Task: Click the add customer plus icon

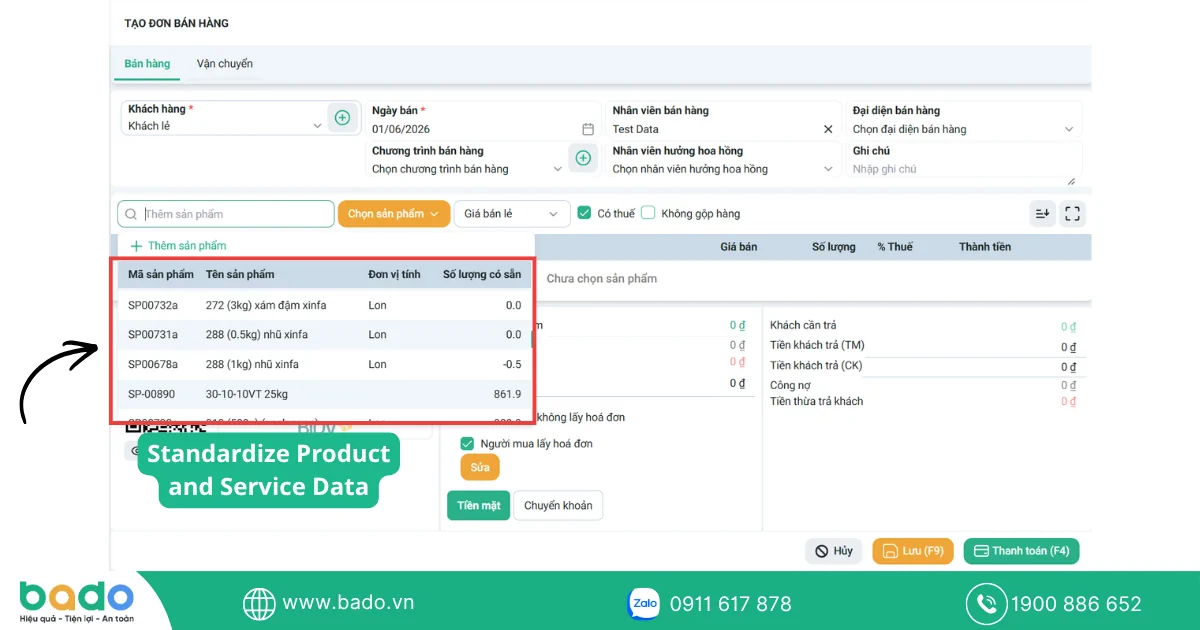Action: pyautogui.click(x=342, y=117)
